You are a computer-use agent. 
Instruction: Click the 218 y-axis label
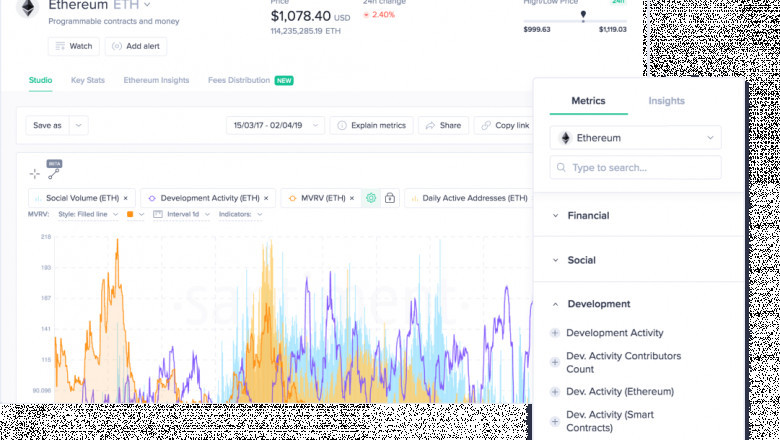click(x=46, y=237)
